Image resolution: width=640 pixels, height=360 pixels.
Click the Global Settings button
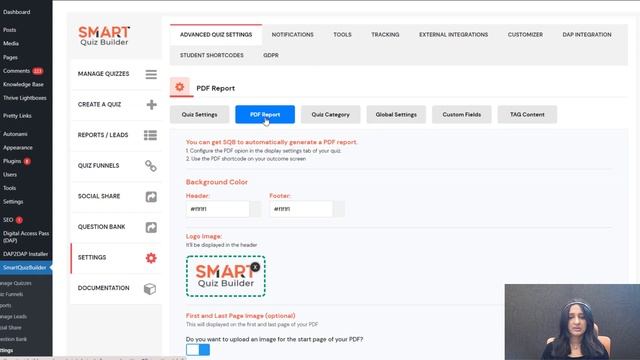(396, 115)
